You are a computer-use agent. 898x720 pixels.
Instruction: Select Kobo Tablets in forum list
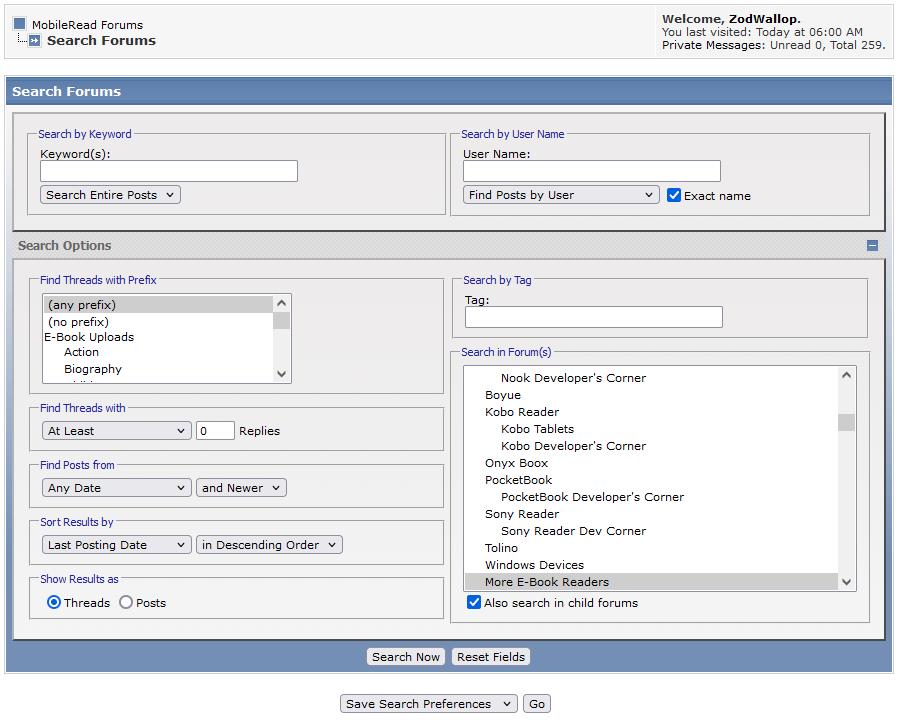pos(651,428)
